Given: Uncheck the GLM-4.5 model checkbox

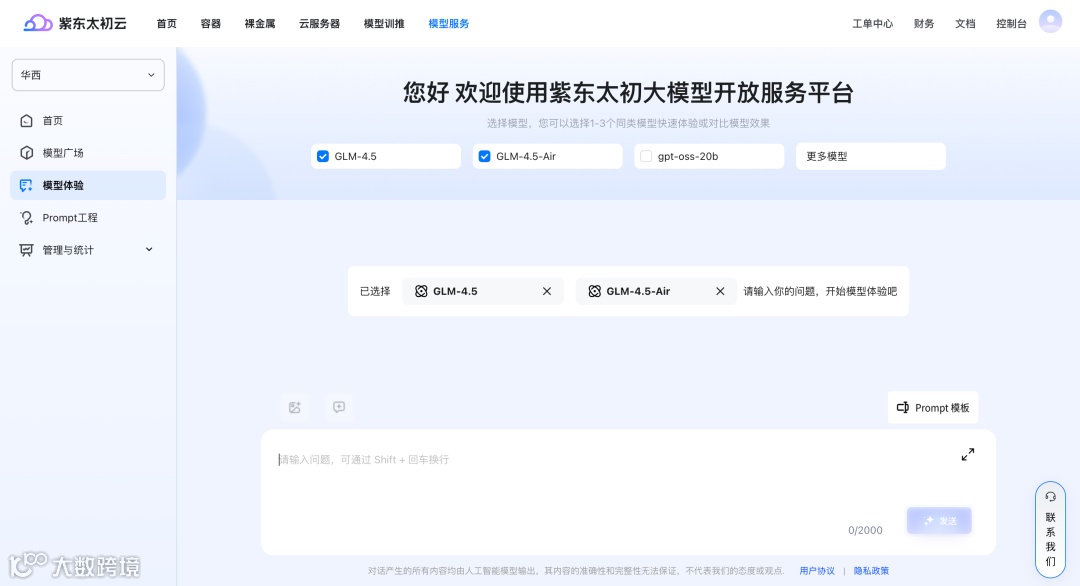Looking at the screenshot, I should pos(322,156).
